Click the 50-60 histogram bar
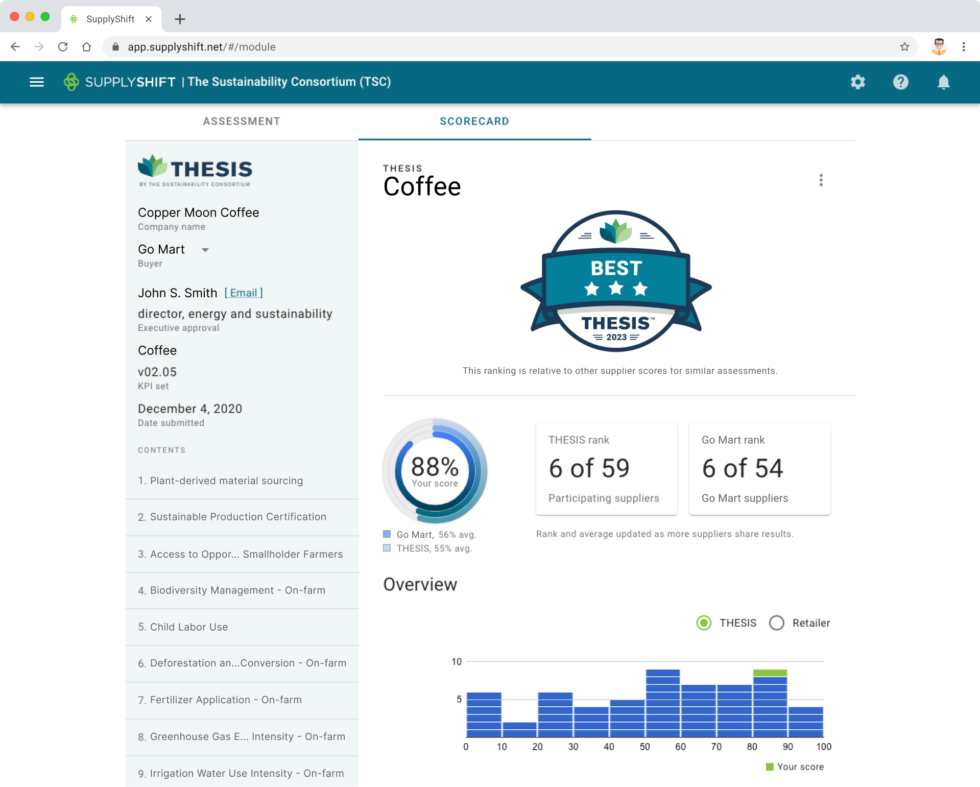980x787 pixels. 662,703
